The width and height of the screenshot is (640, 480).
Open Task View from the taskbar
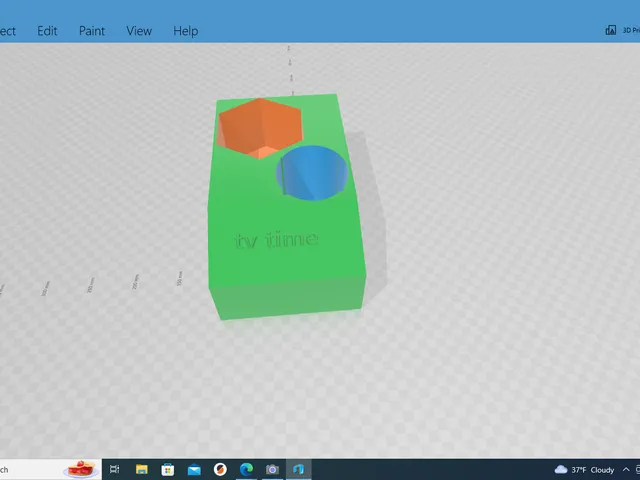click(115, 469)
